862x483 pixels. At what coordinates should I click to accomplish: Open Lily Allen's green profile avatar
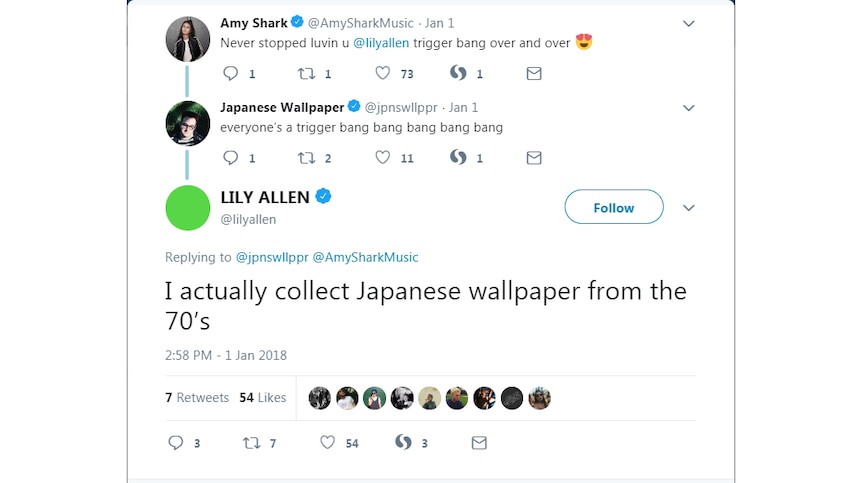point(187,208)
